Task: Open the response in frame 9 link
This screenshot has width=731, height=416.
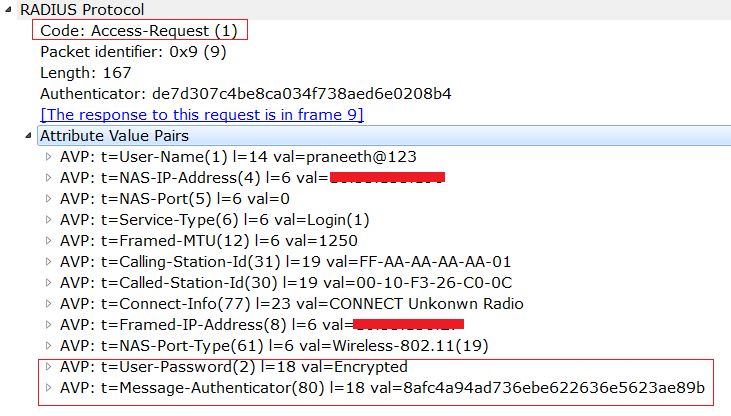Action: pyautogui.click(x=201, y=114)
